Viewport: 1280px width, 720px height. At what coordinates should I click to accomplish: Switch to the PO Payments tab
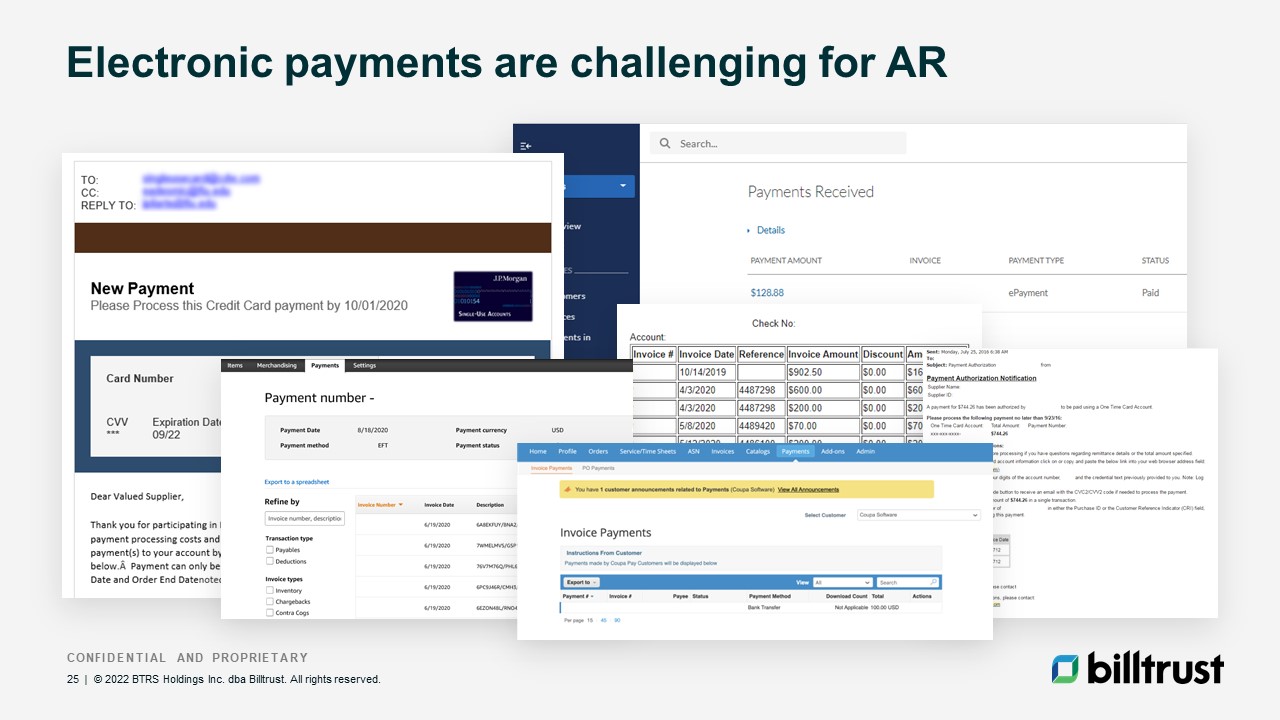598,468
